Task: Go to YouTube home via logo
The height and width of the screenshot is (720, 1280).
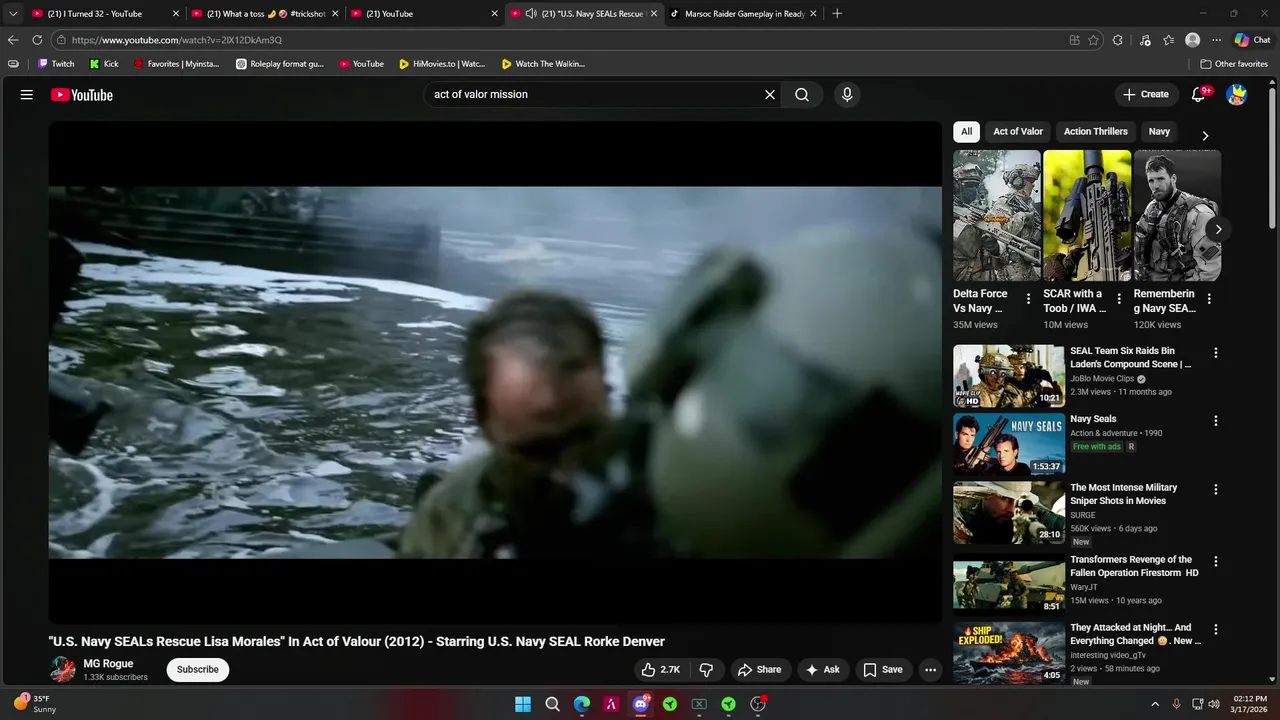Action: click(82, 95)
